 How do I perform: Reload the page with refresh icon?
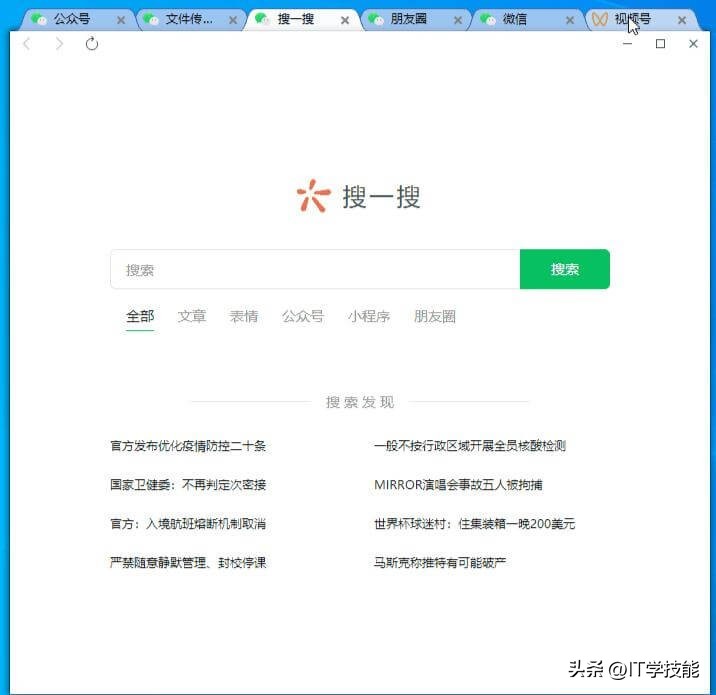pyautogui.click(x=92, y=44)
